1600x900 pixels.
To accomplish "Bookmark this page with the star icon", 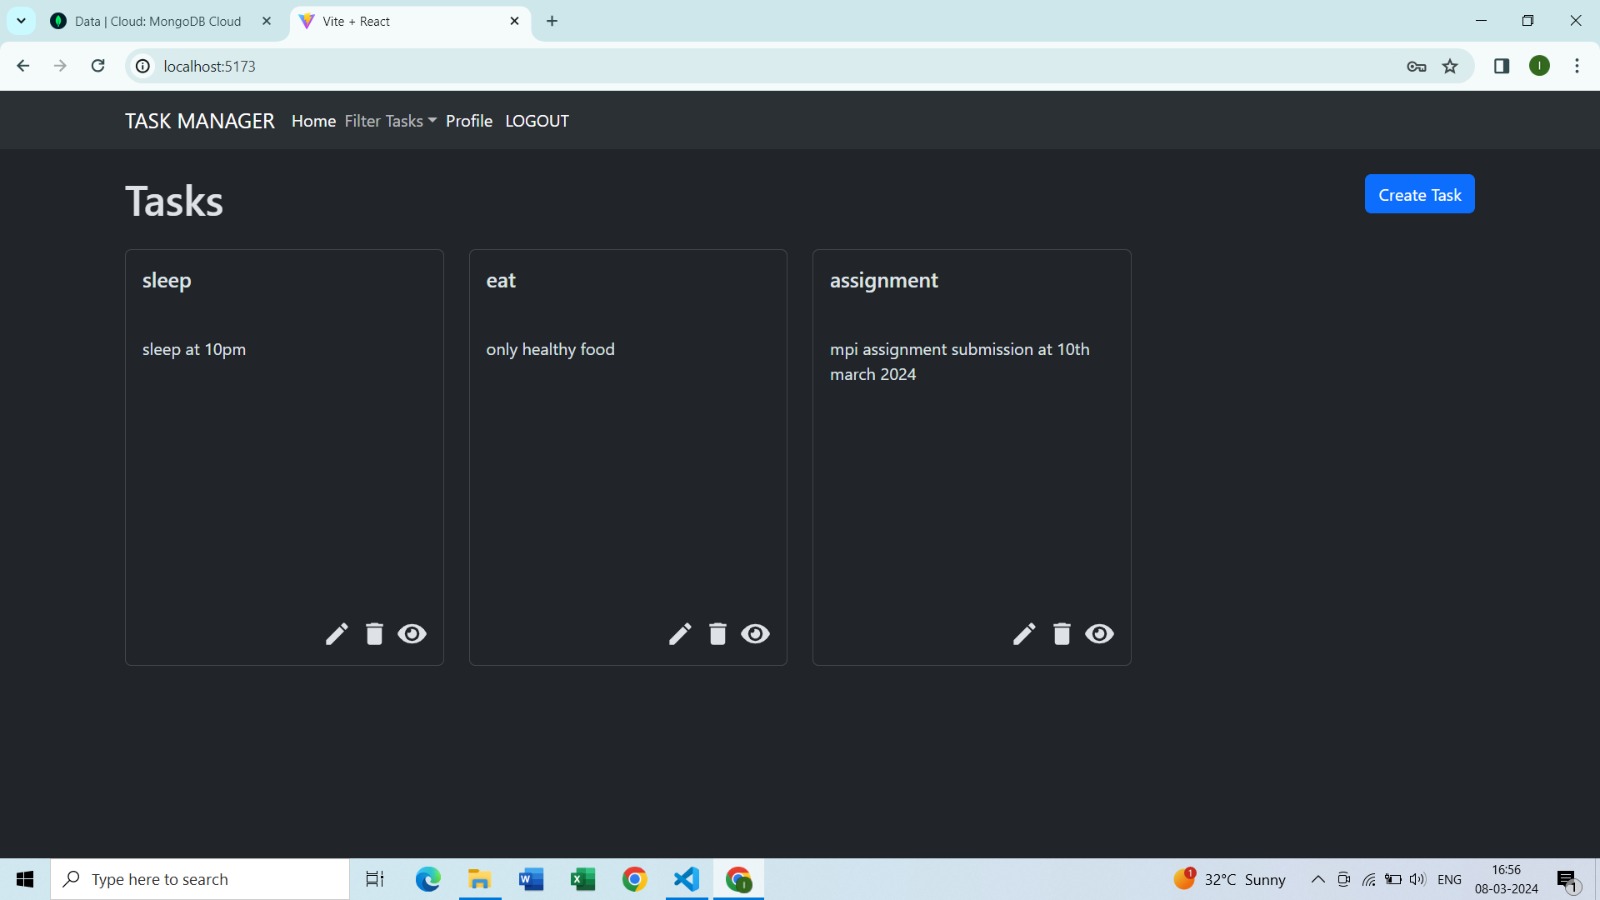I will click(x=1450, y=66).
